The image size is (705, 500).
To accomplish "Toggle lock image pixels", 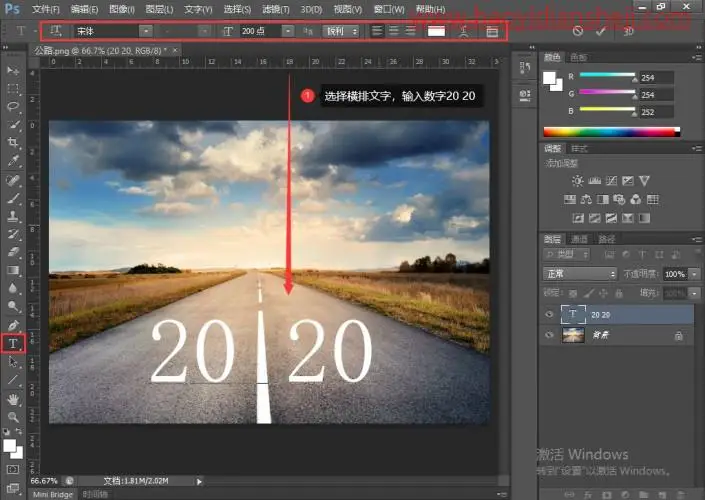I will (x=588, y=294).
